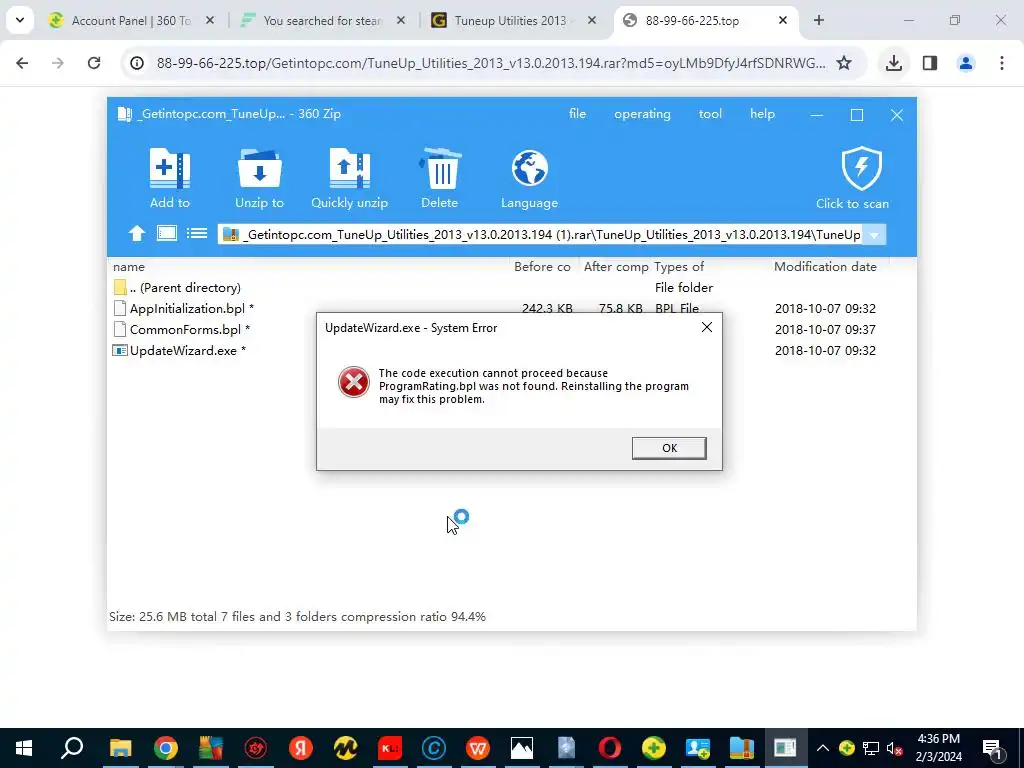1024x768 pixels.
Task: Open Chrome three-dot menu
Action: click(1002, 63)
